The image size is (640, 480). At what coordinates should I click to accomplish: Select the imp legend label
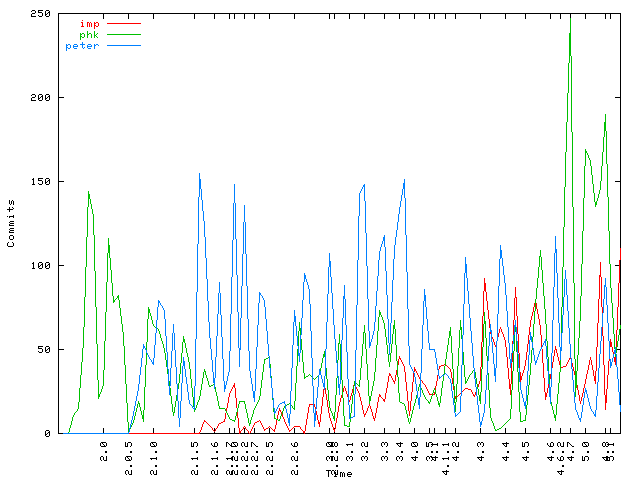pos(89,22)
